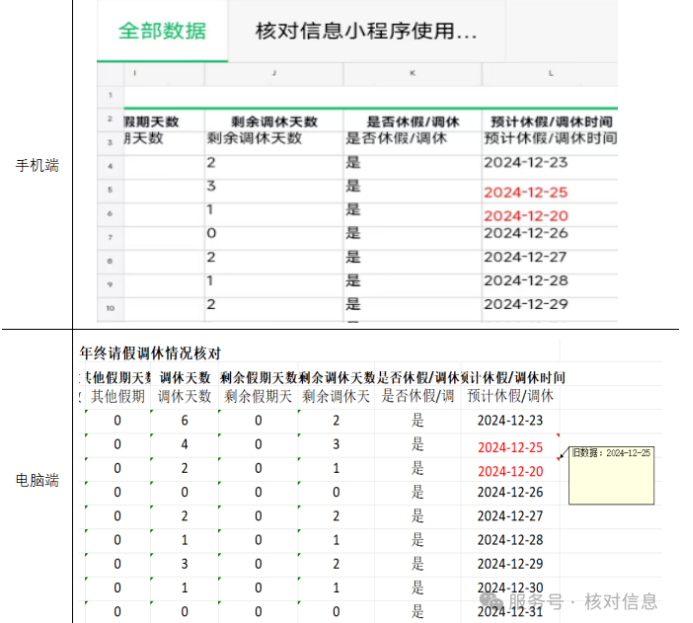Click desktop cell 2024-12-31
The image size is (693, 623).
[x=510, y=612]
